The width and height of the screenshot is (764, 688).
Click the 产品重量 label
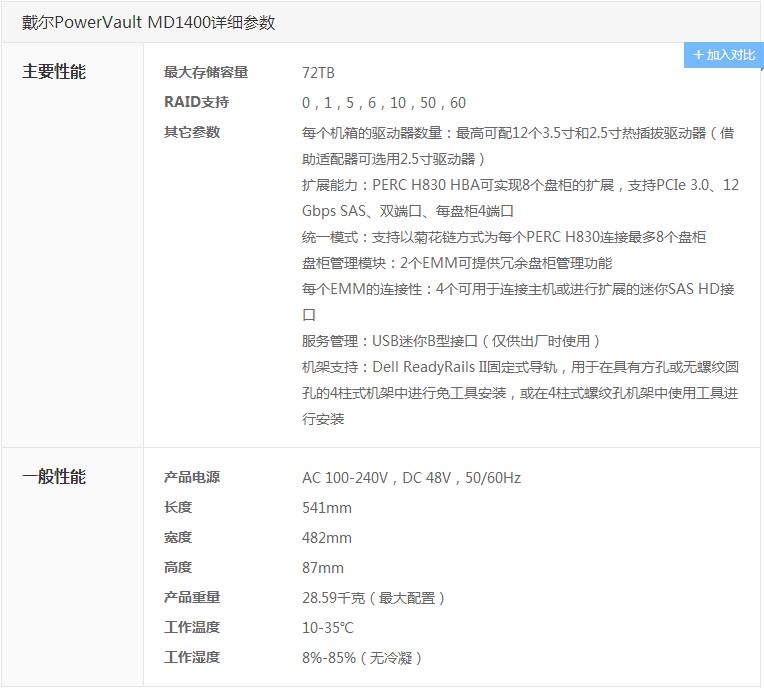pyautogui.click(x=192, y=597)
